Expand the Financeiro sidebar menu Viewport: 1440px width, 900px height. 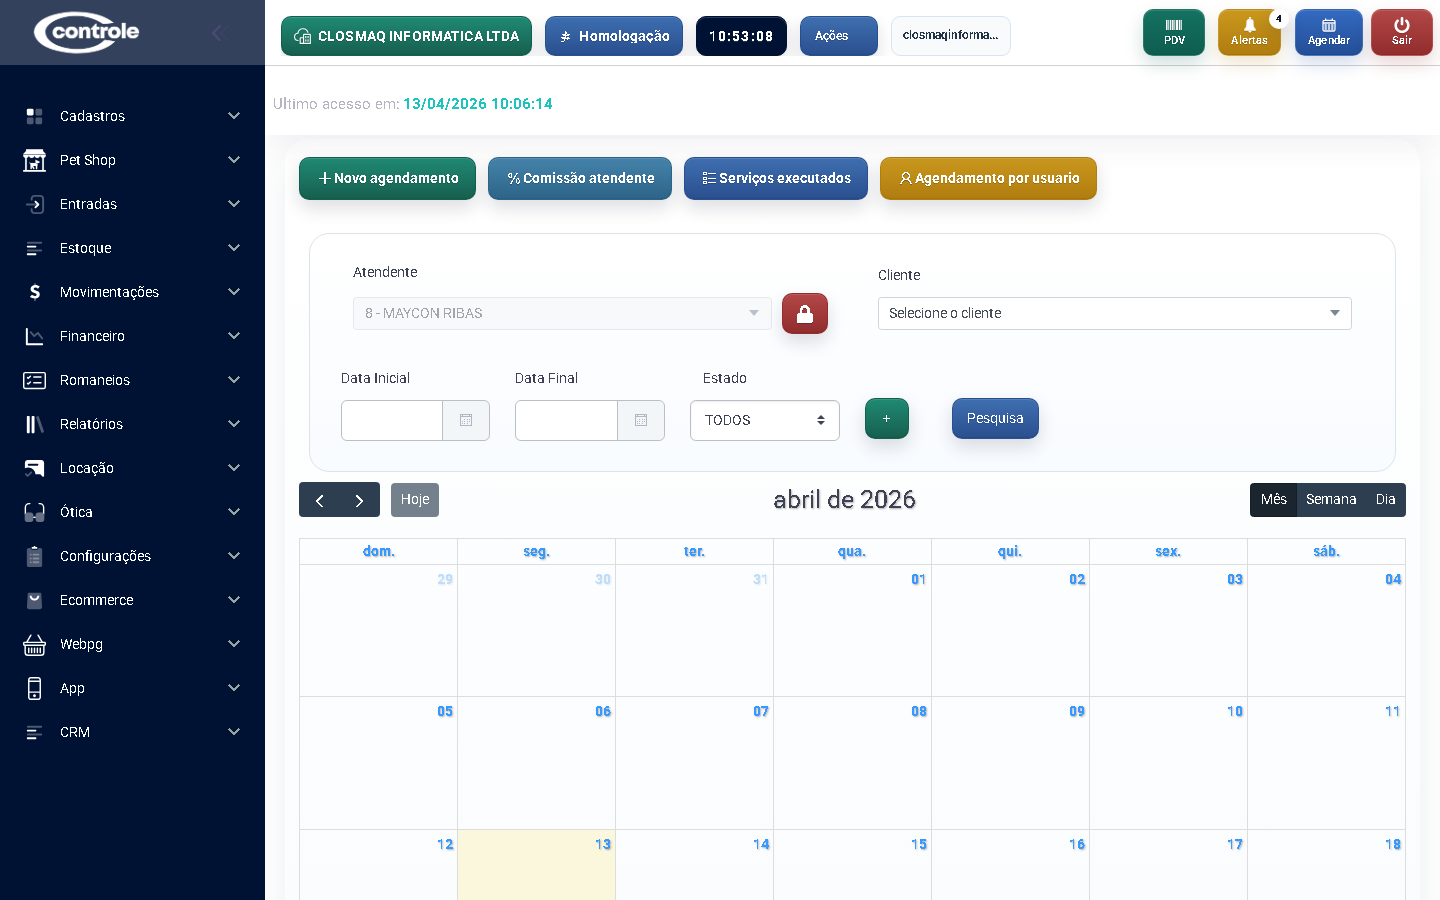132,336
